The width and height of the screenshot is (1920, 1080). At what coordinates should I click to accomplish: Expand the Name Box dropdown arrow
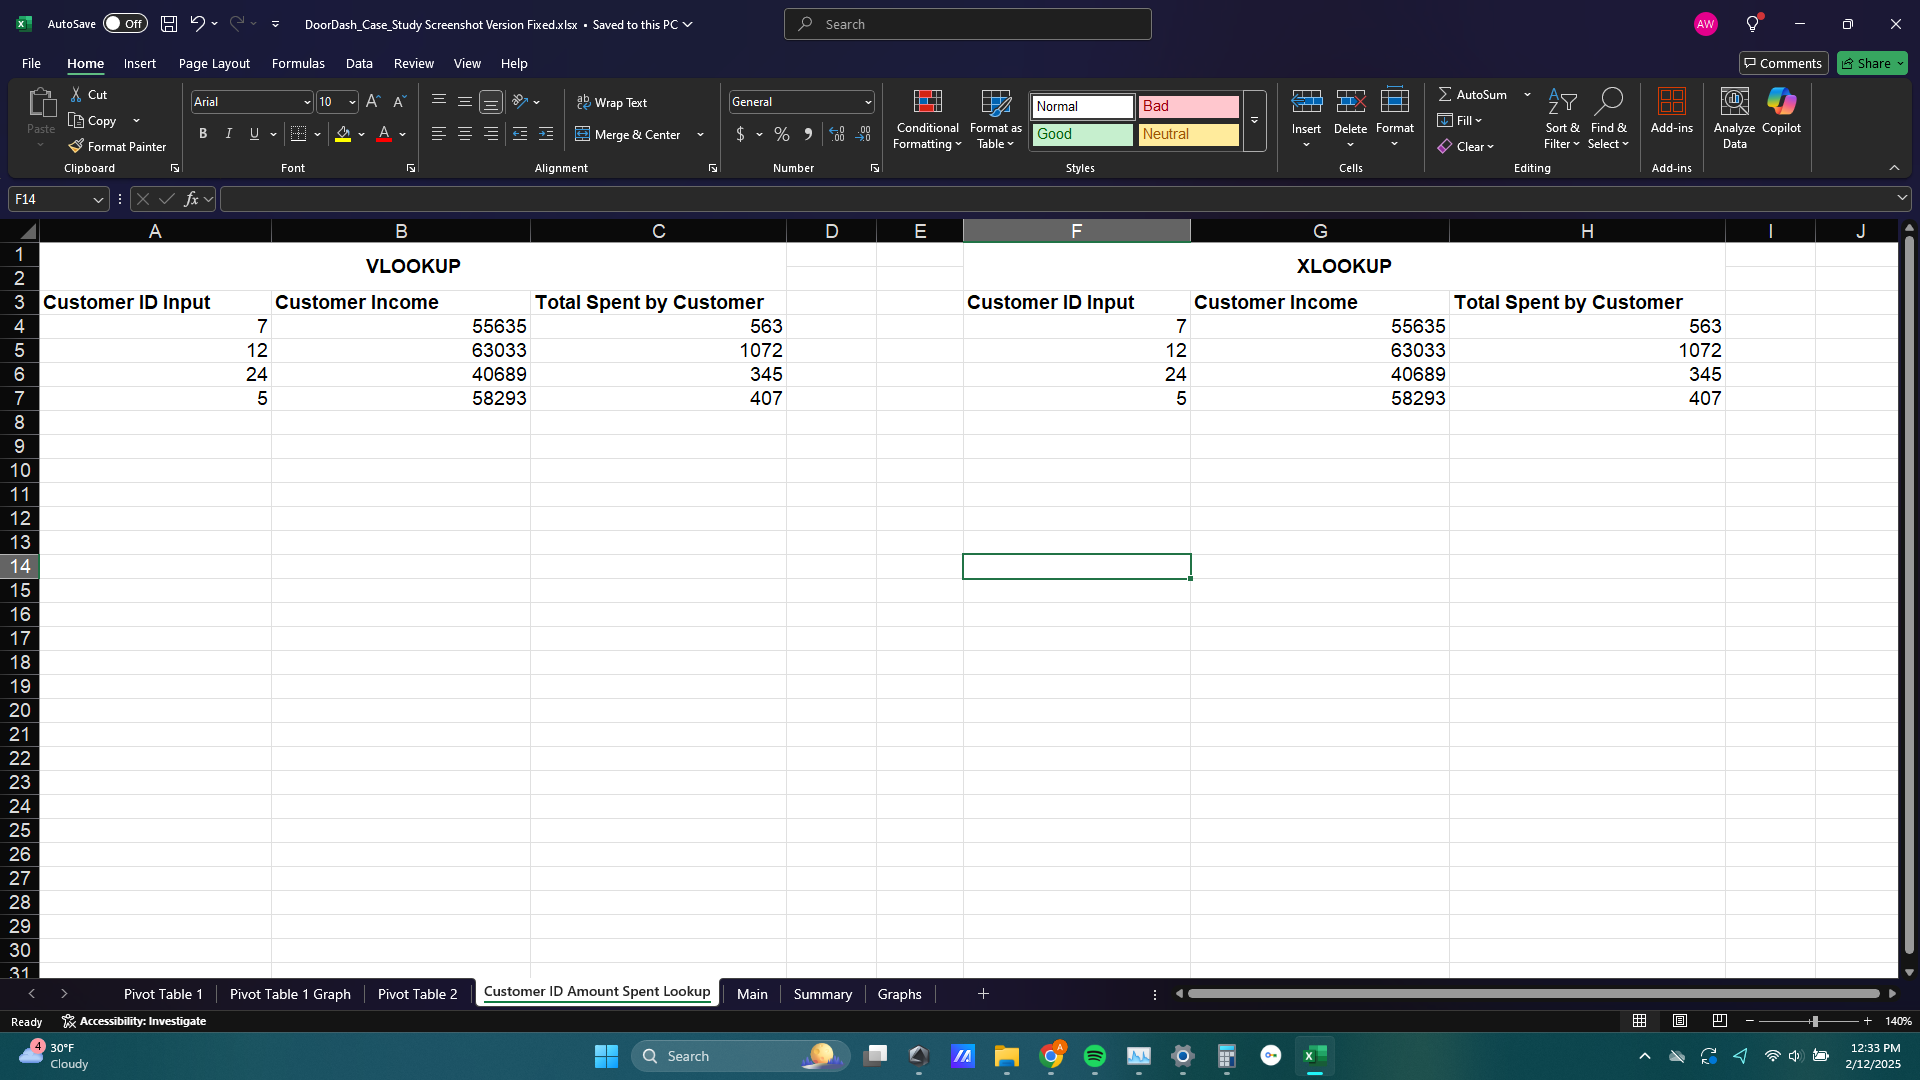[98, 199]
